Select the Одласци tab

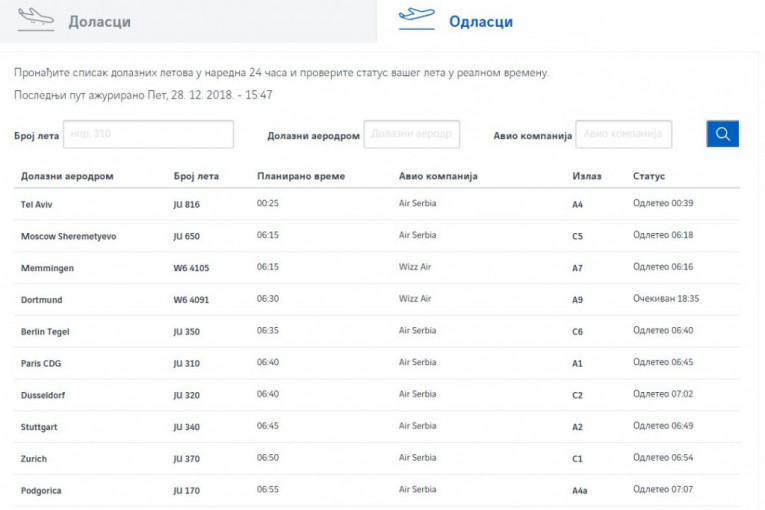point(480,21)
